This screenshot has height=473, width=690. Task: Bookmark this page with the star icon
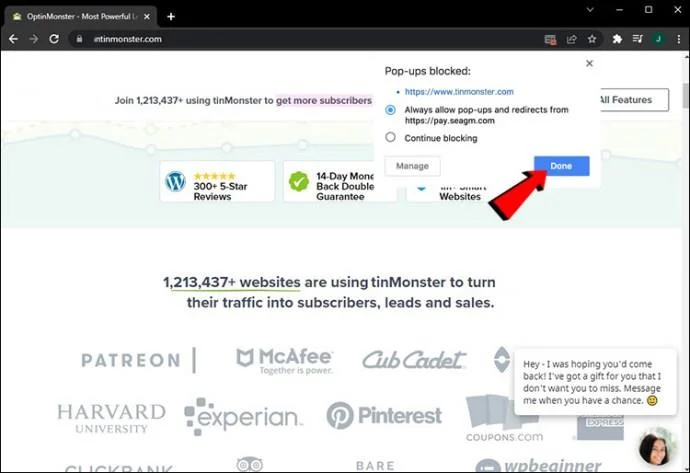[592, 39]
